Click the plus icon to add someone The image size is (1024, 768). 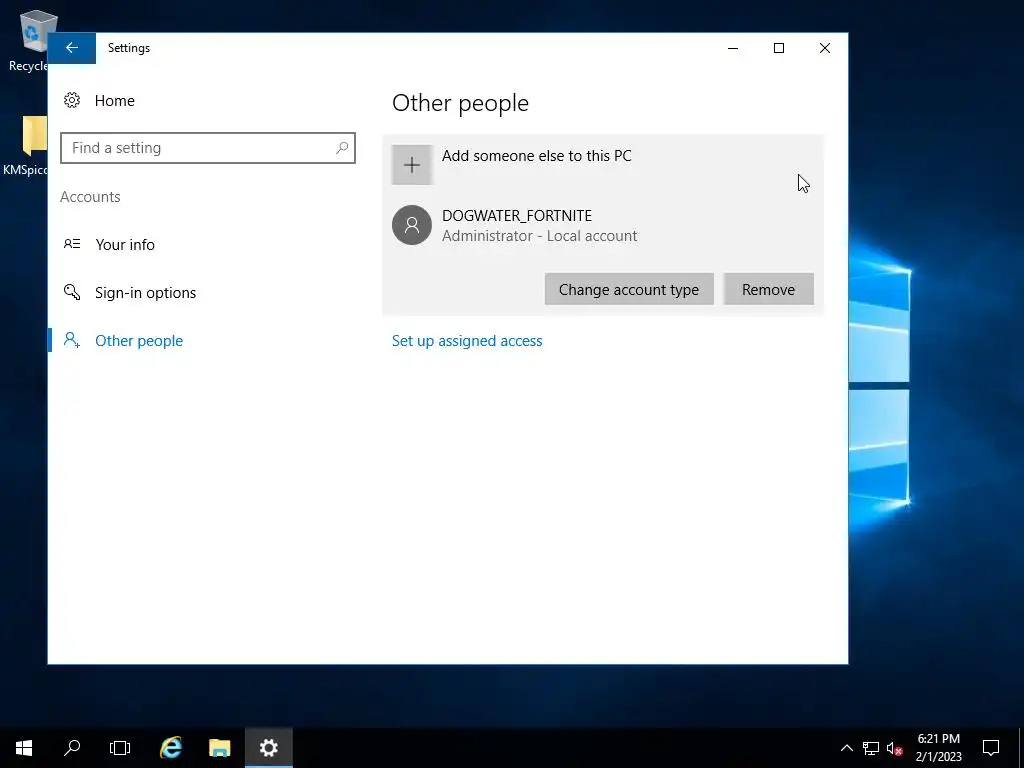coord(412,165)
